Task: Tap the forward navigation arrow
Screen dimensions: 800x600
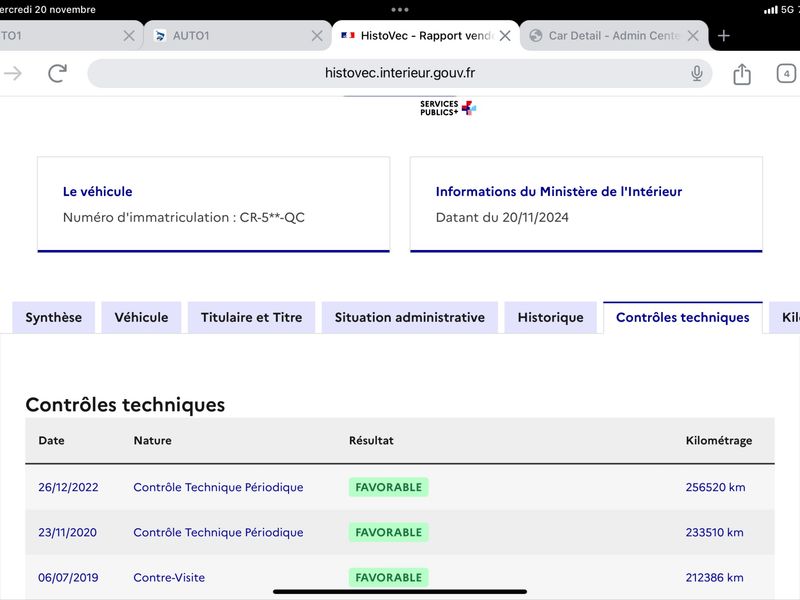Action: pyautogui.click(x=13, y=73)
